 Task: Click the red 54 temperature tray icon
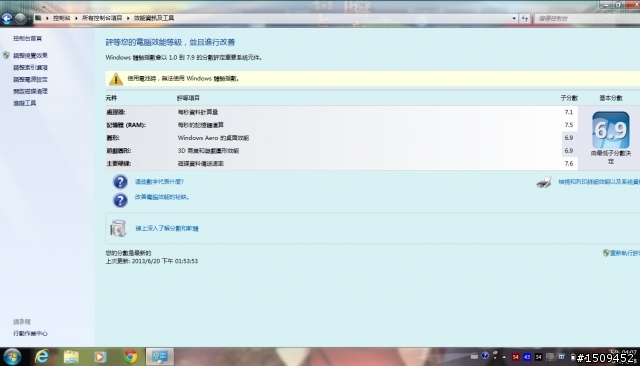pos(516,357)
